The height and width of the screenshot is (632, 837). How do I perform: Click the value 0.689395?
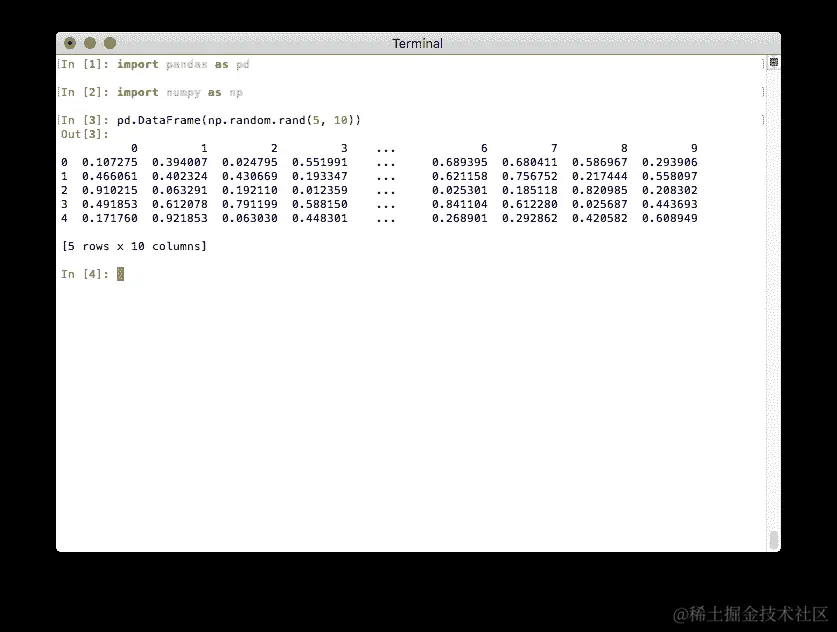click(x=460, y=162)
